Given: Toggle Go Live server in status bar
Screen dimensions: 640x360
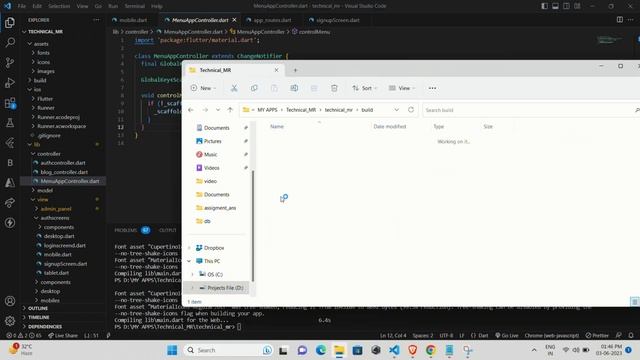Looking at the screenshot, I should [x=507, y=336].
